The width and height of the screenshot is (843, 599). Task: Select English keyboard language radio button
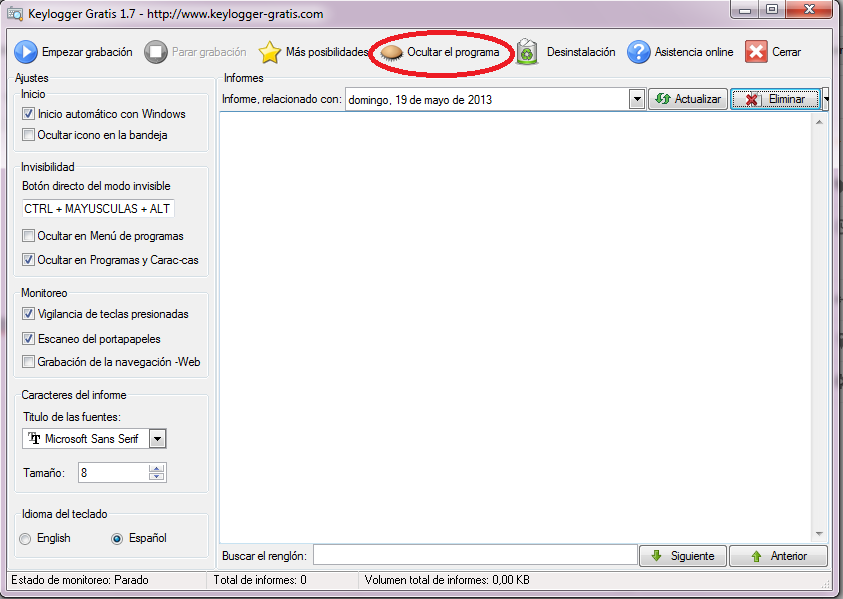25,538
